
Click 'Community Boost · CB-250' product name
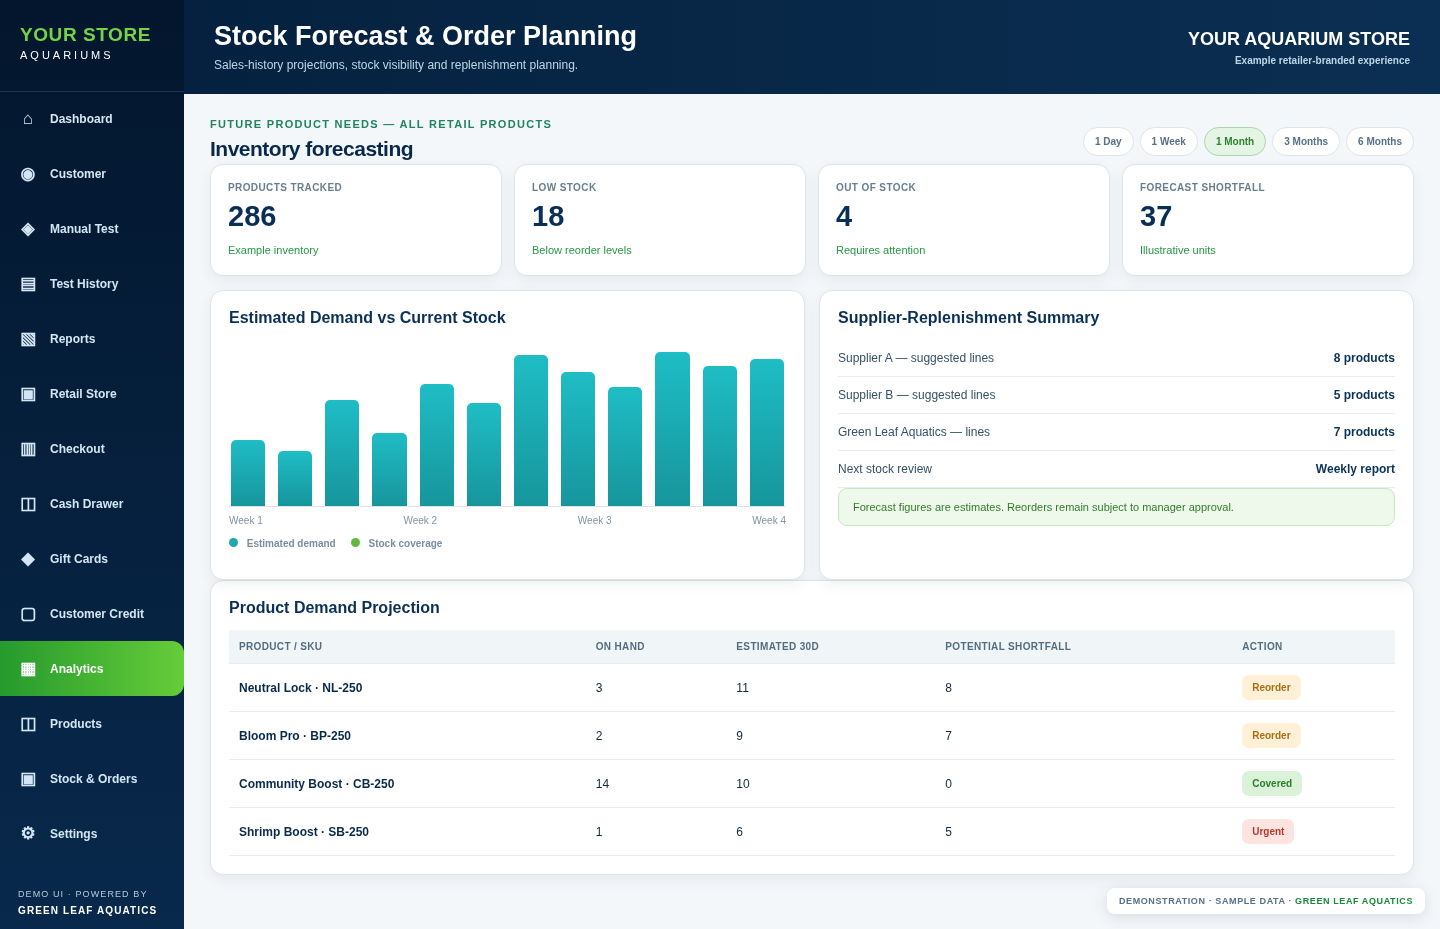click(x=317, y=784)
